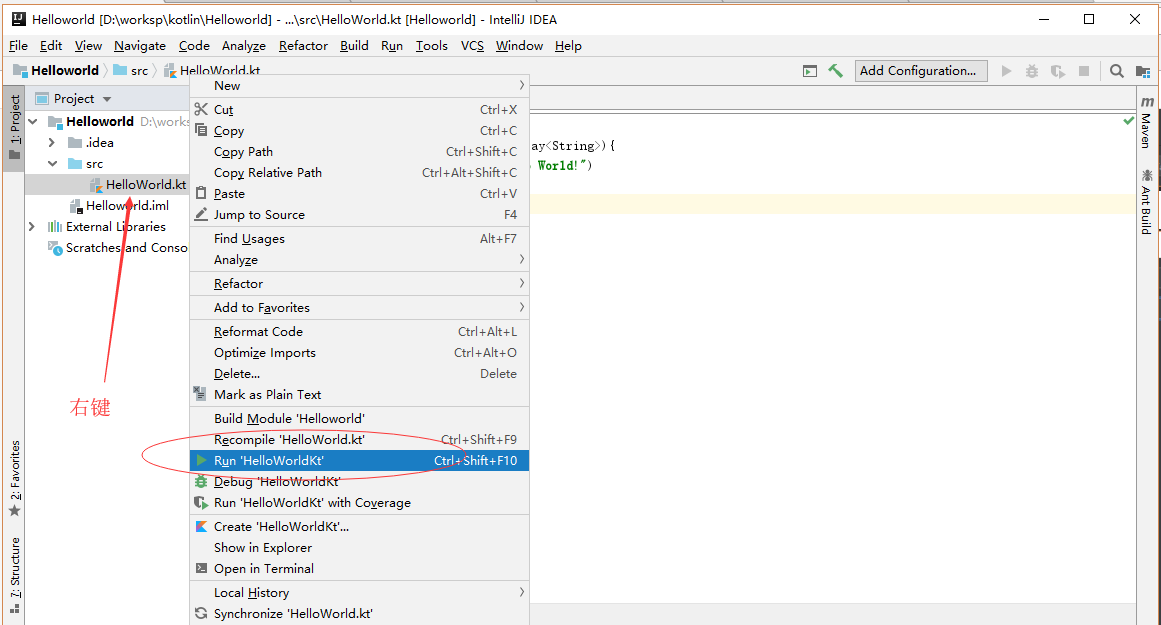Open Ant Build tool window
Viewport: 1161px width, 625px height.
(x=1147, y=201)
